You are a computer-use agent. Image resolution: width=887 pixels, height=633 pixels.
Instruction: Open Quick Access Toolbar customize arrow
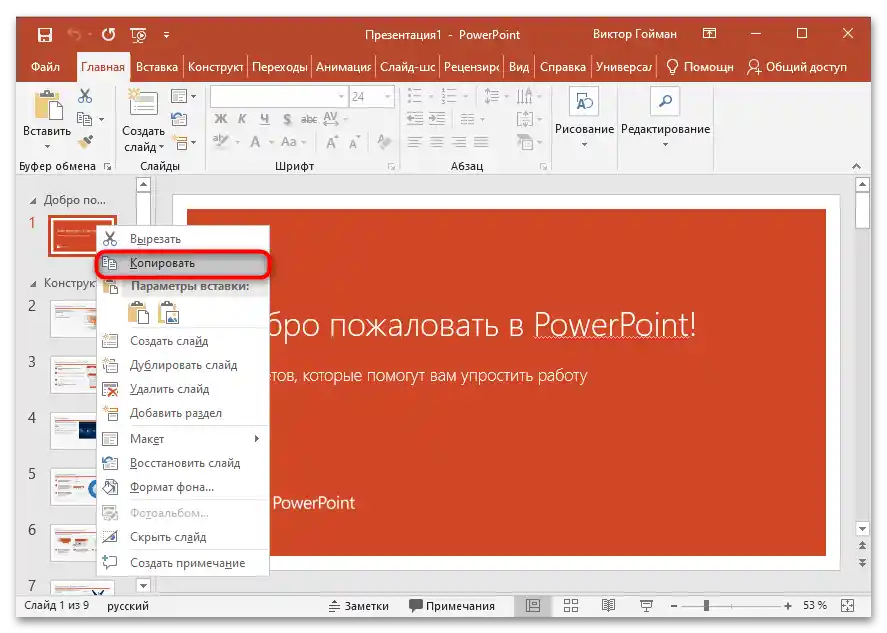[166, 35]
